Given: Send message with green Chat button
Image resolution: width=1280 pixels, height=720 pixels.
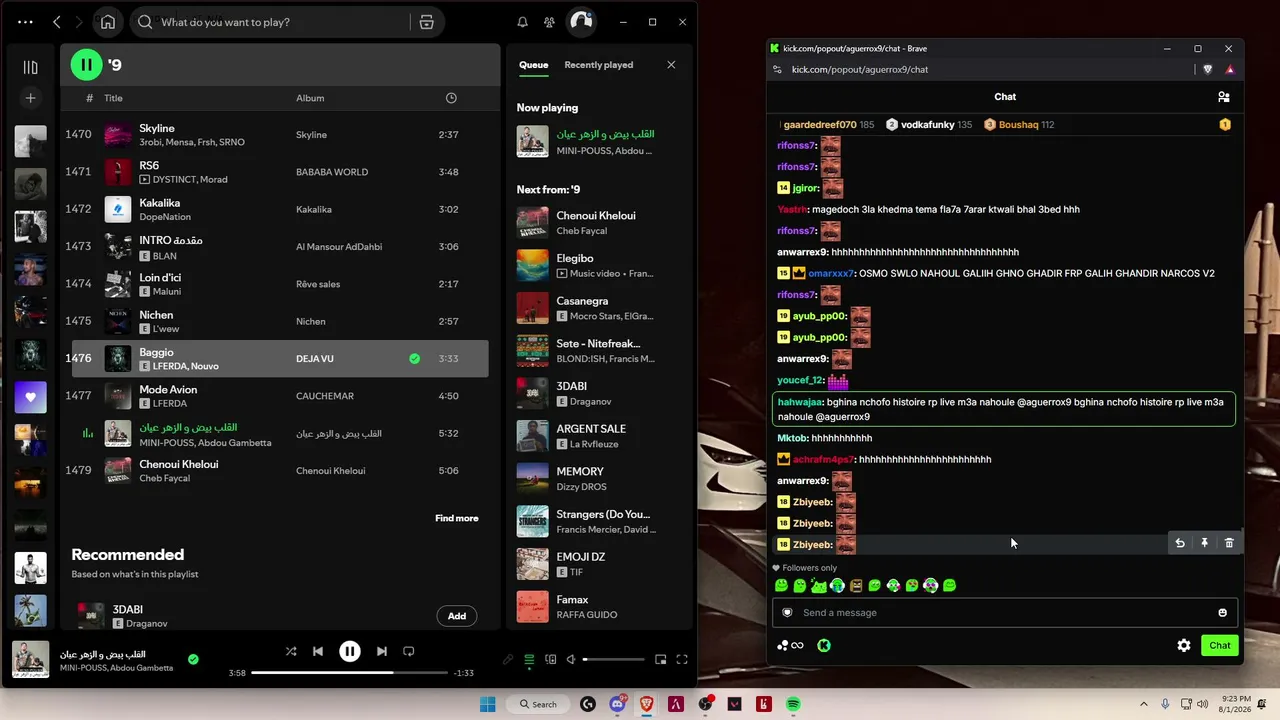Looking at the screenshot, I should coord(1220,645).
